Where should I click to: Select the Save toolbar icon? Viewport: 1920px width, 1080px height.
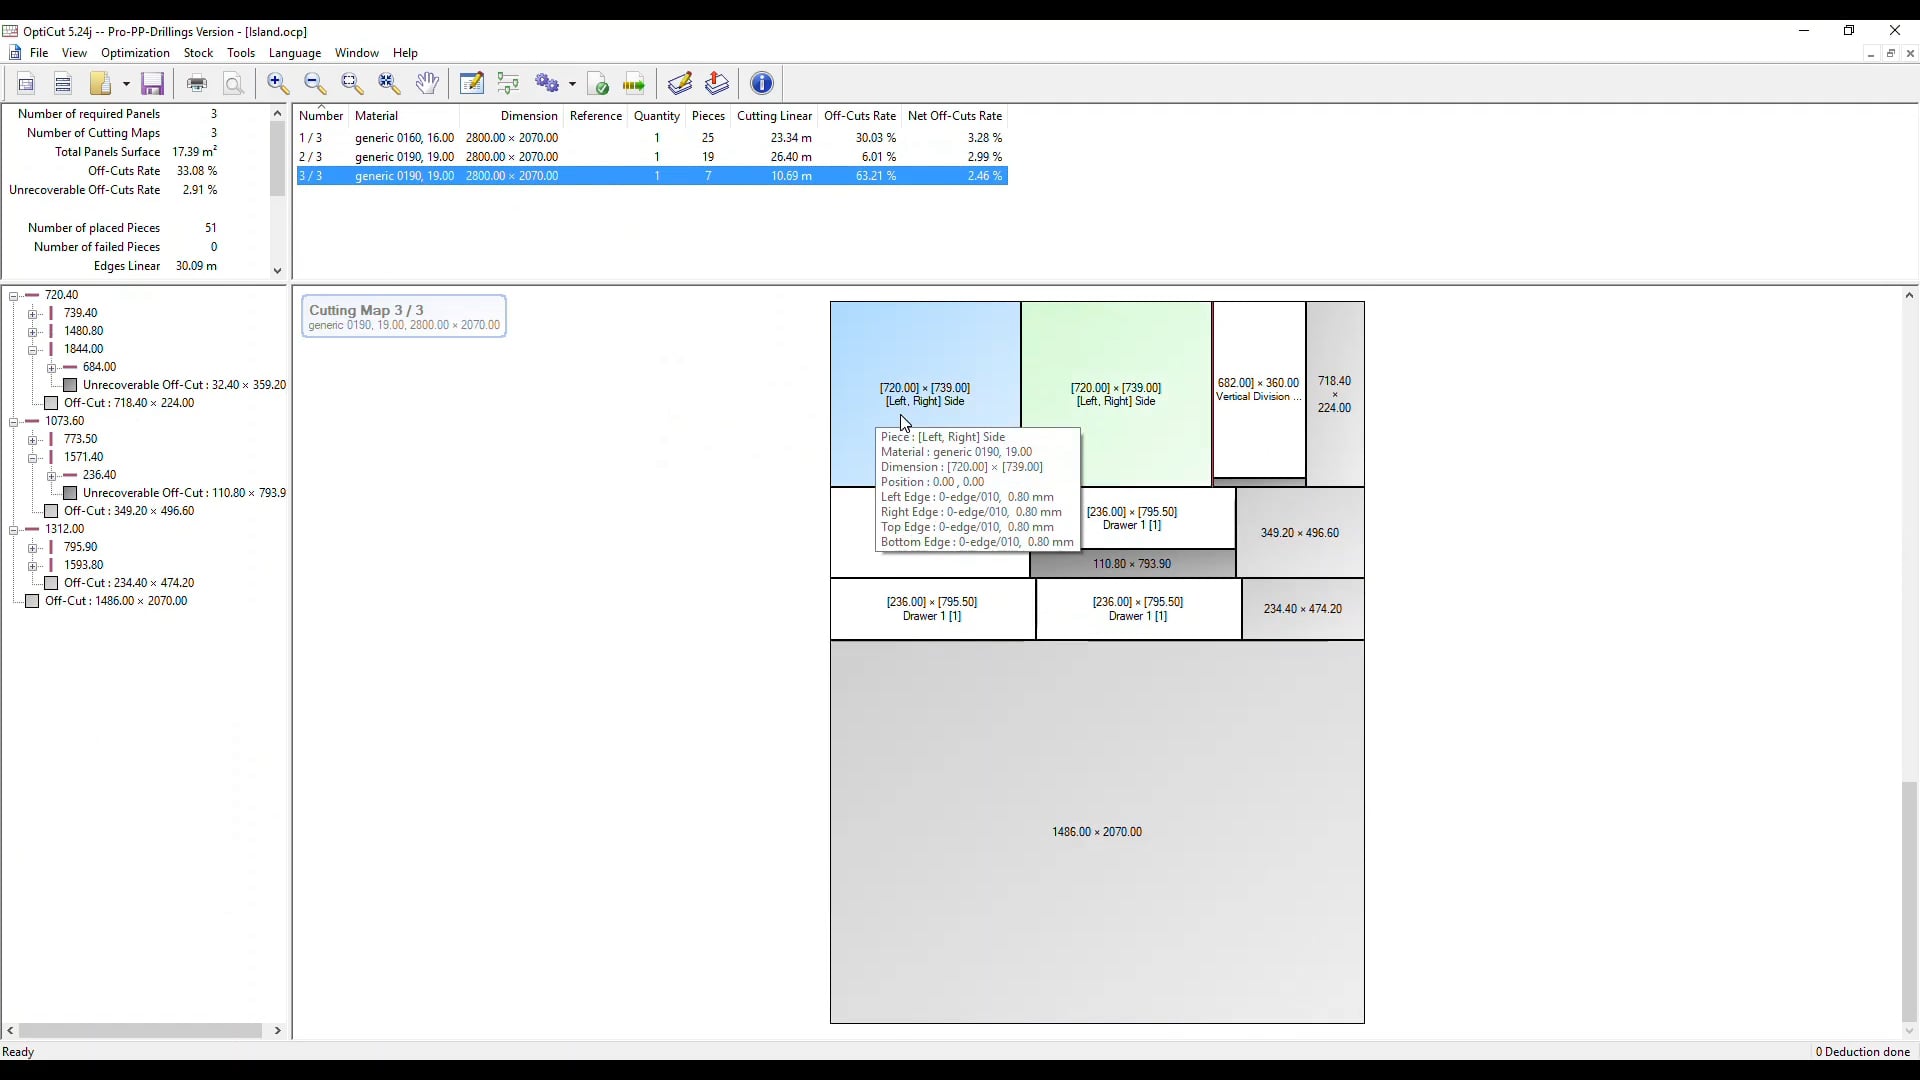click(152, 84)
